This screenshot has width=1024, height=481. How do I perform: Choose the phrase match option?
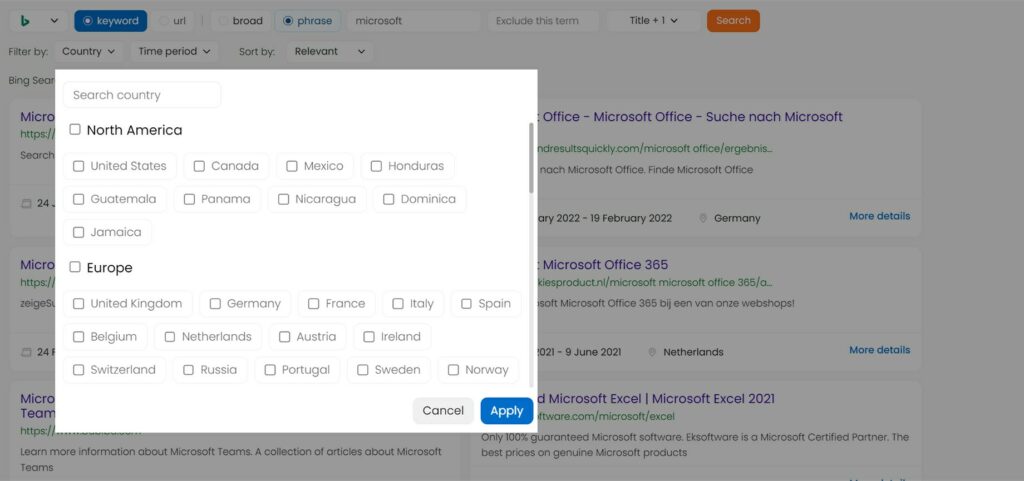click(x=308, y=21)
